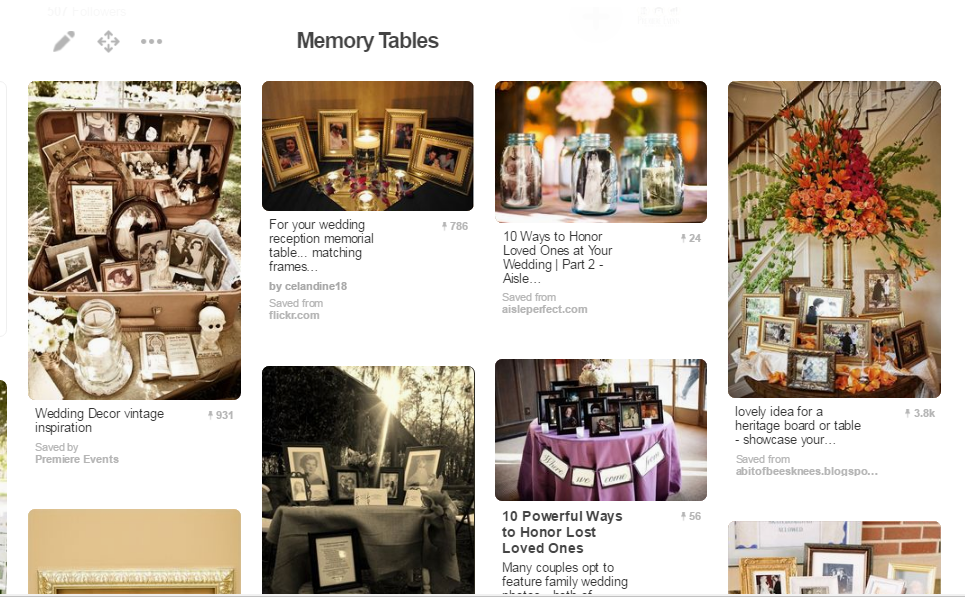Open the mason jars photo pin image
This screenshot has height=597, width=965.
[x=601, y=152]
